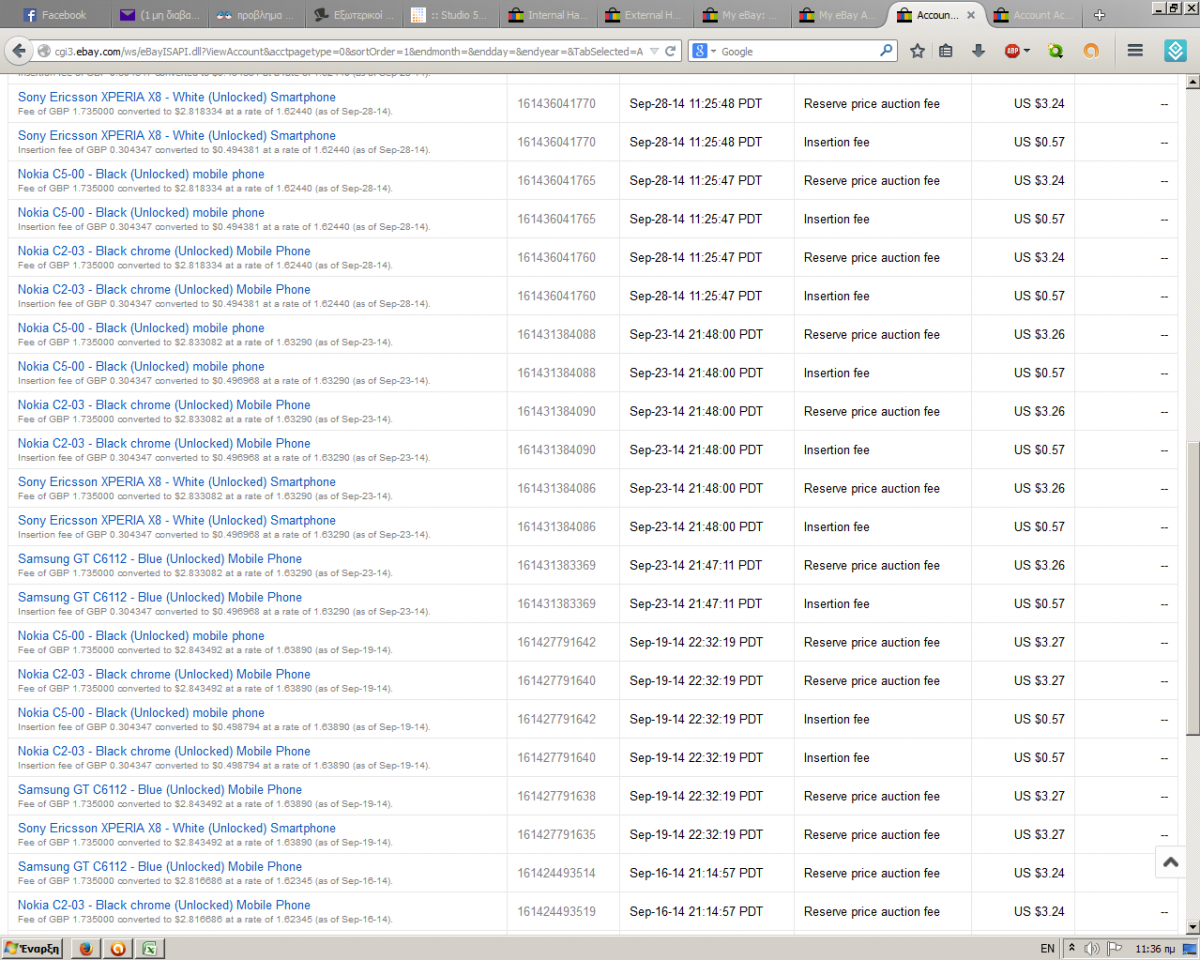The image size is (1200, 960).
Task: Click item number 161424493514
Action: (556, 873)
